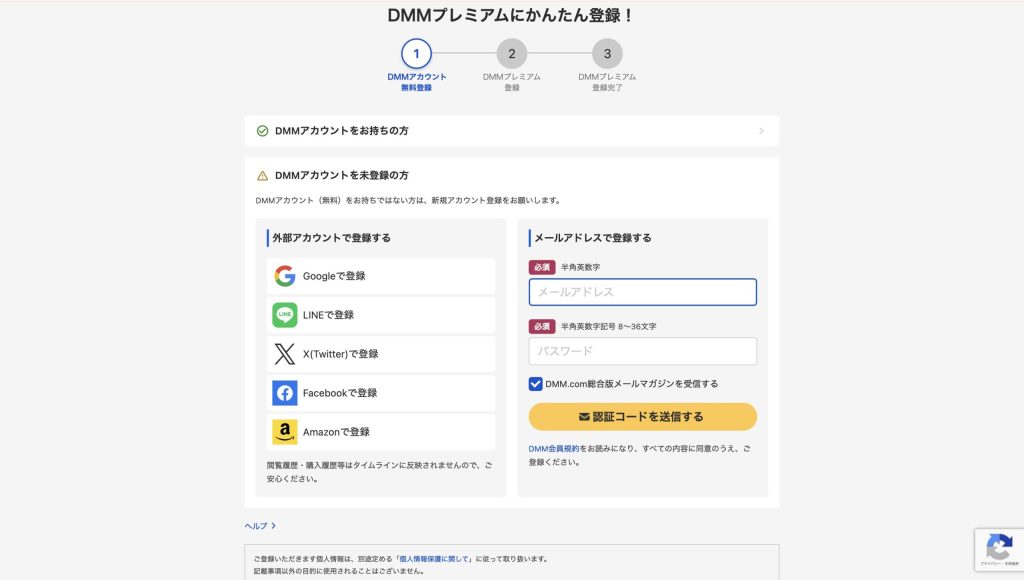Click the Google logo icon
This screenshot has width=1024, height=580.
point(285,276)
